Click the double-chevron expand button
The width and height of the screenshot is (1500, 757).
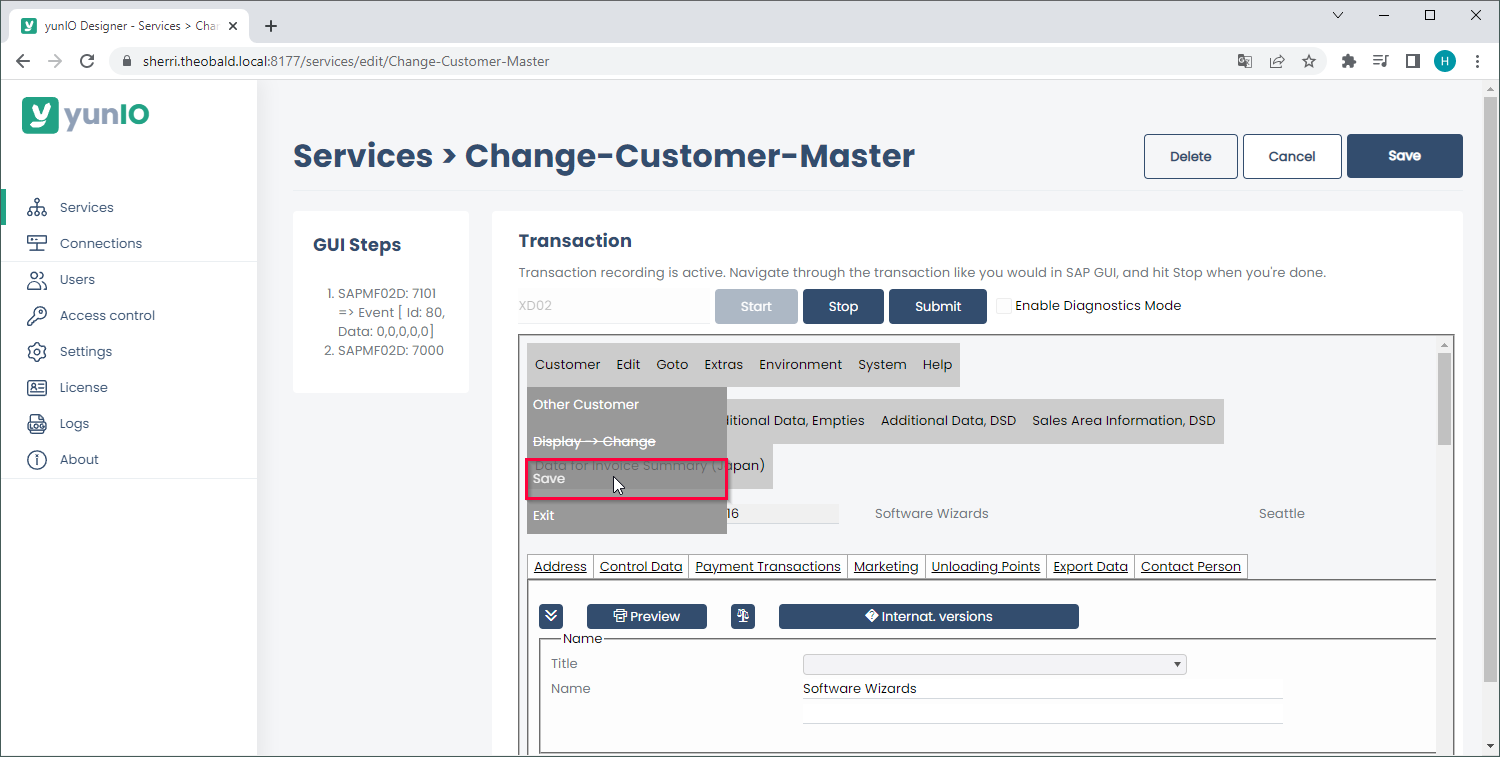click(x=551, y=616)
